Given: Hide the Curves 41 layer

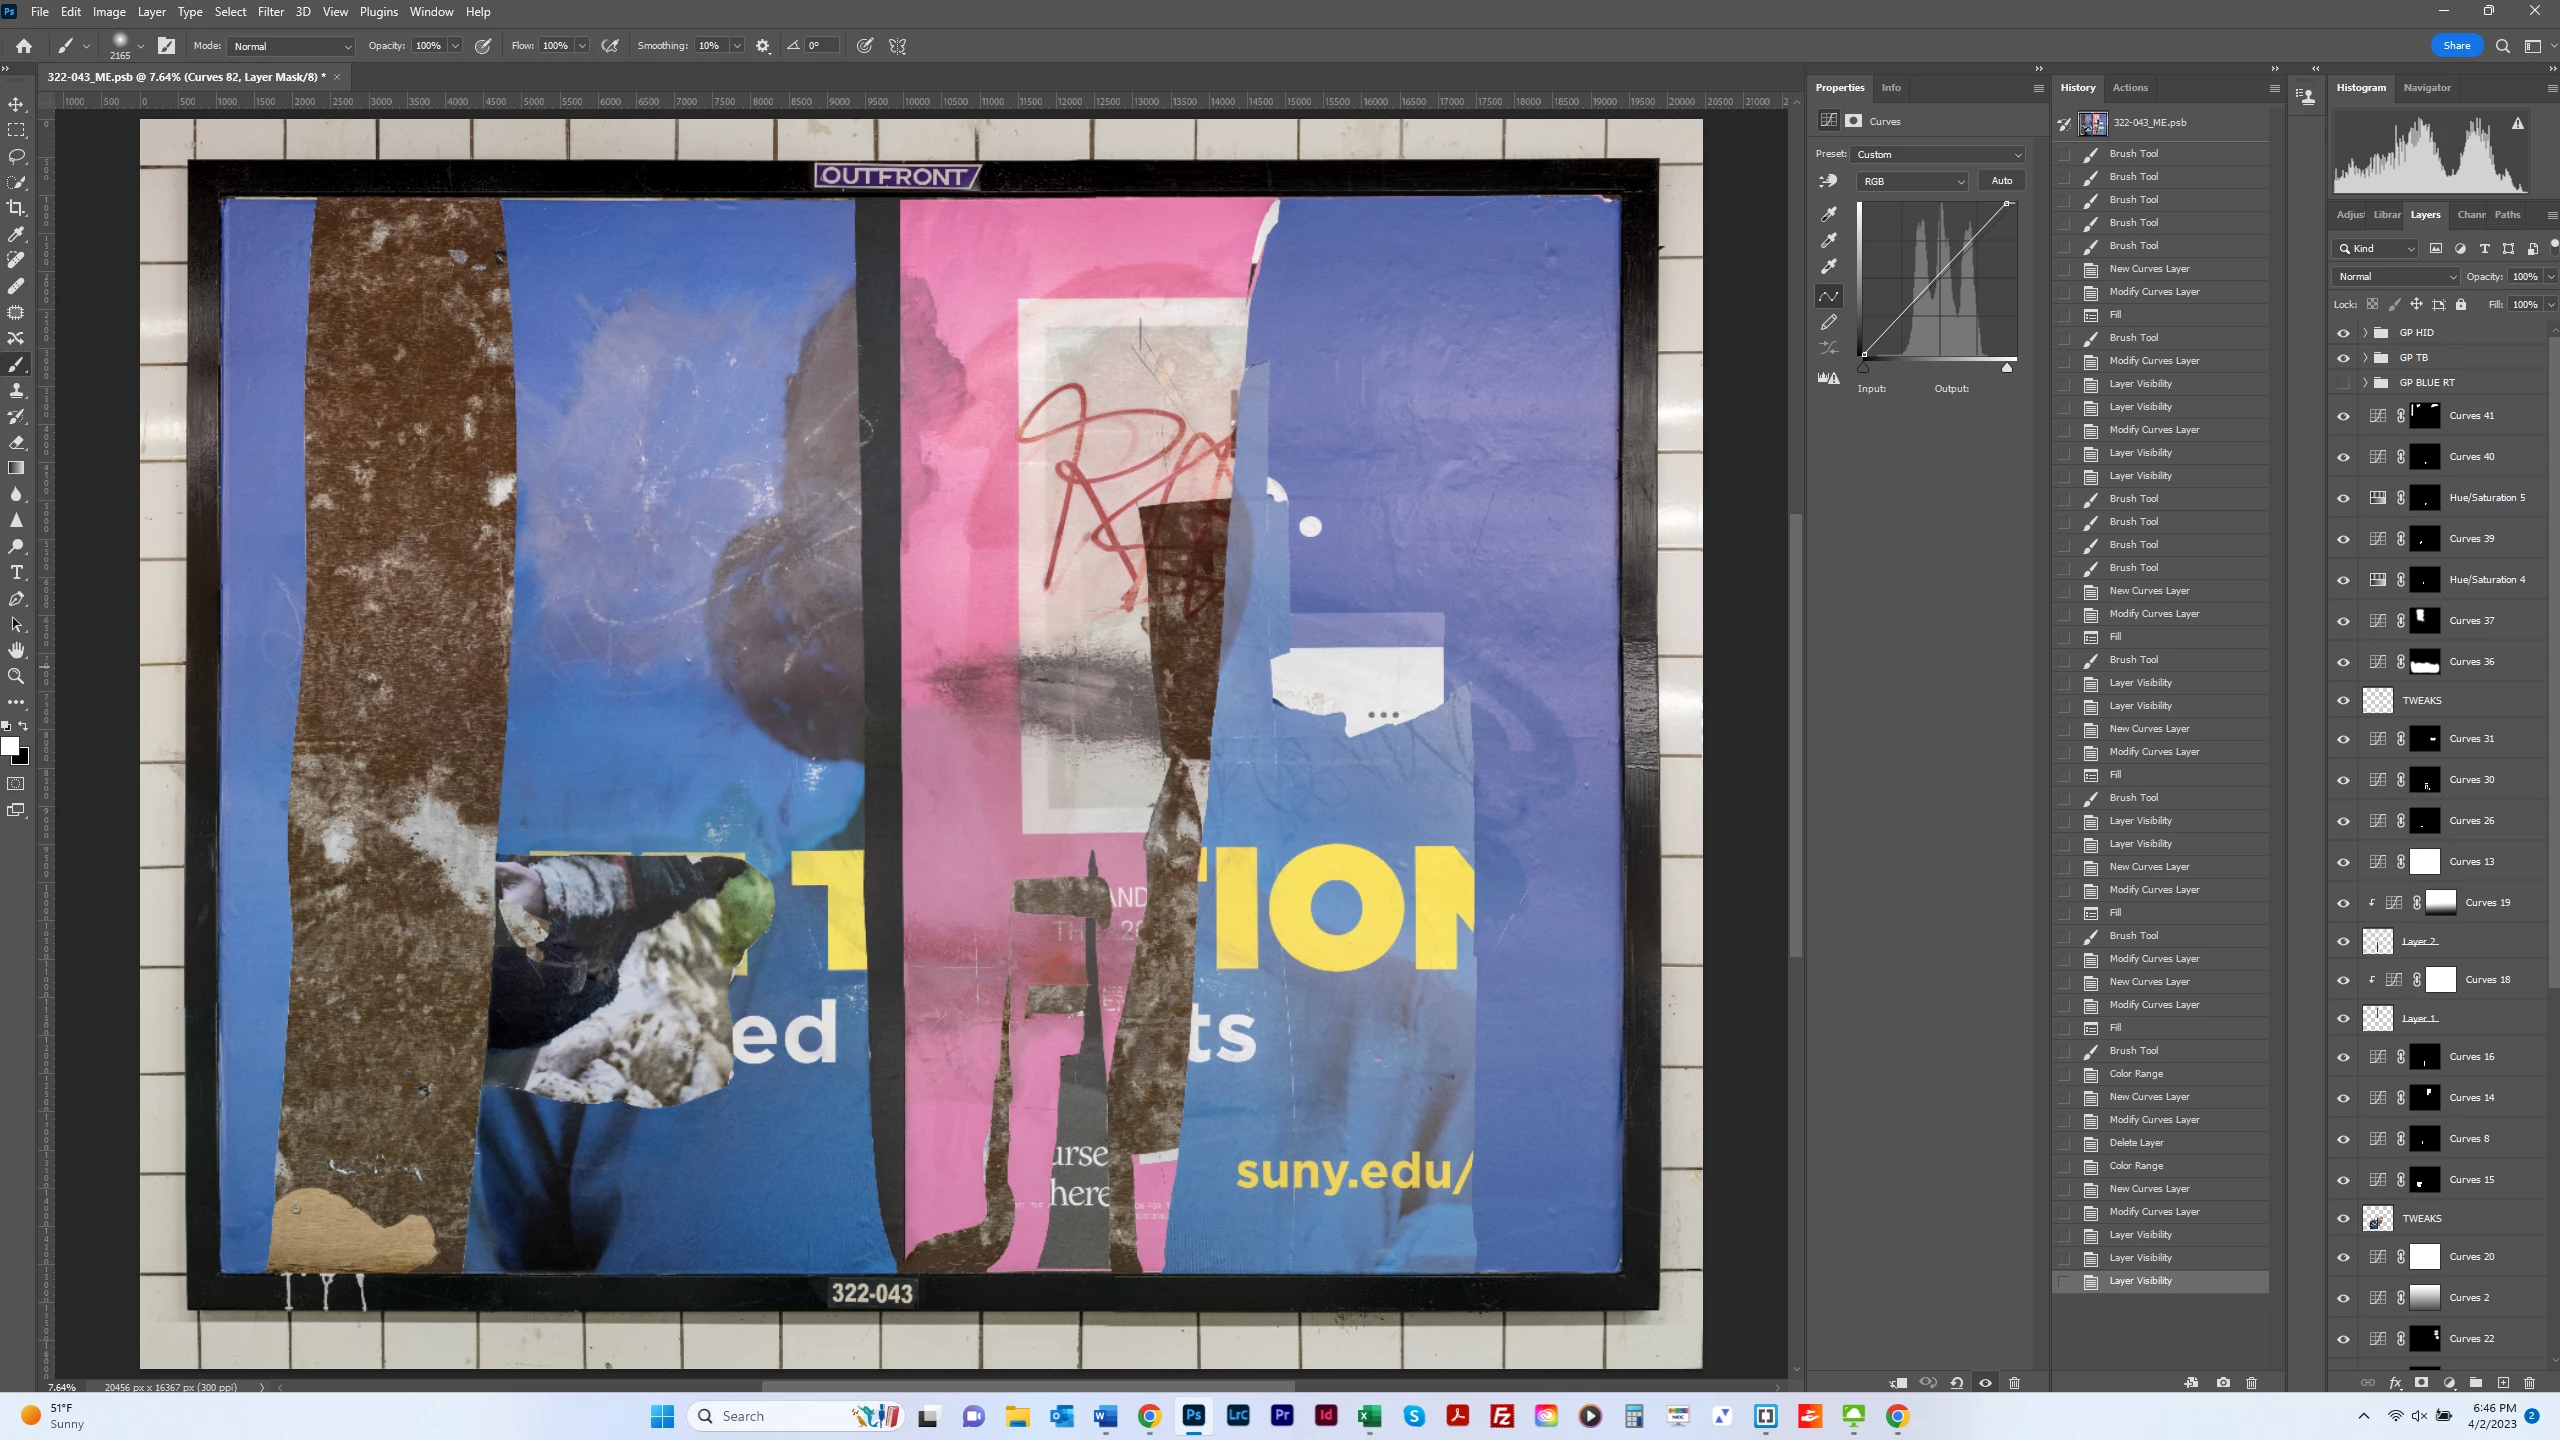Looking at the screenshot, I should (2343, 416).
